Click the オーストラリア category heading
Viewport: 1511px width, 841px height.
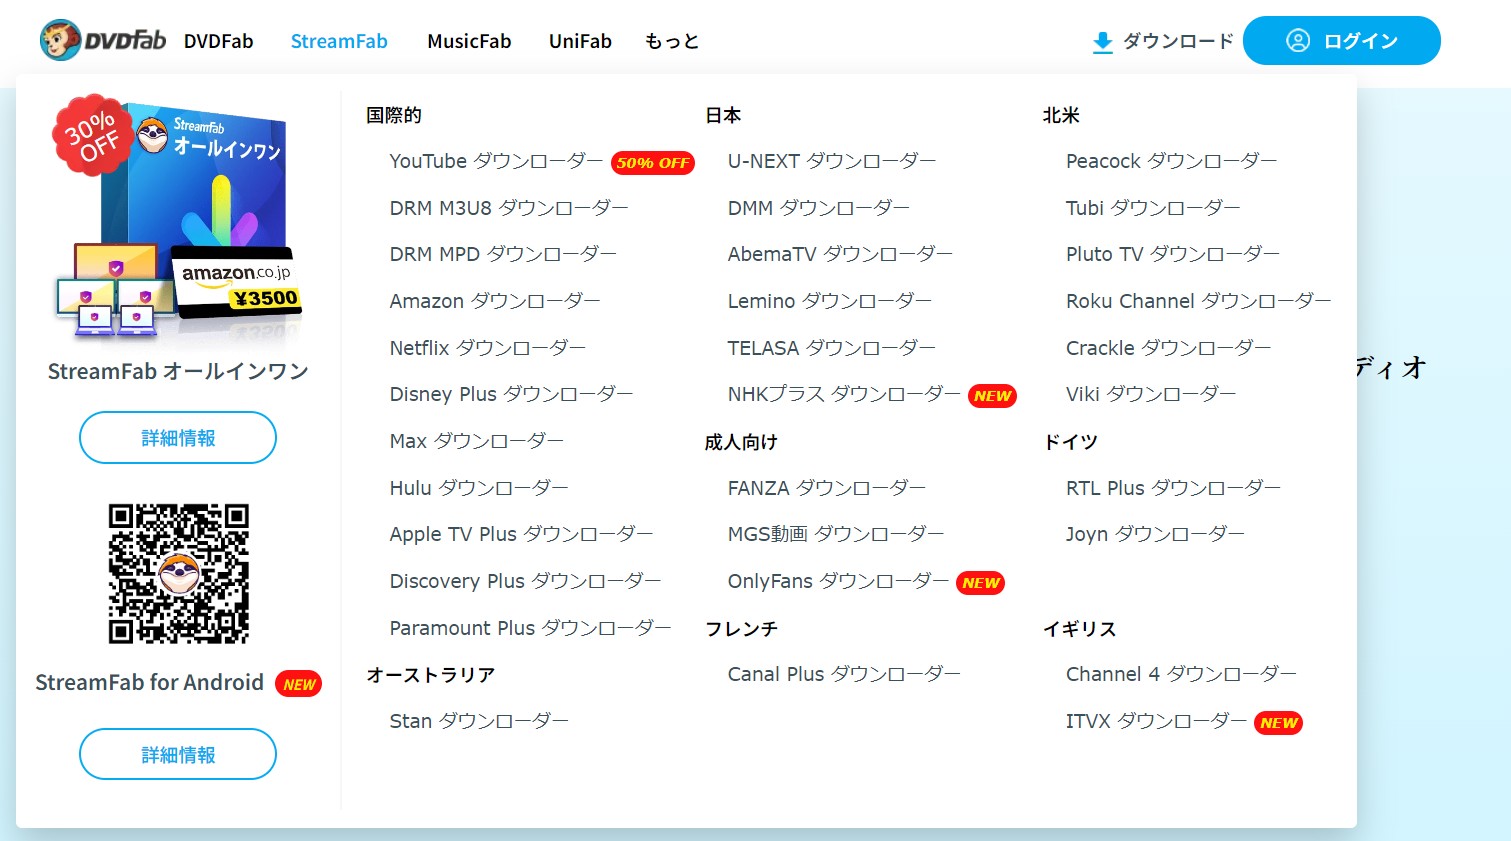coord(431,675)
